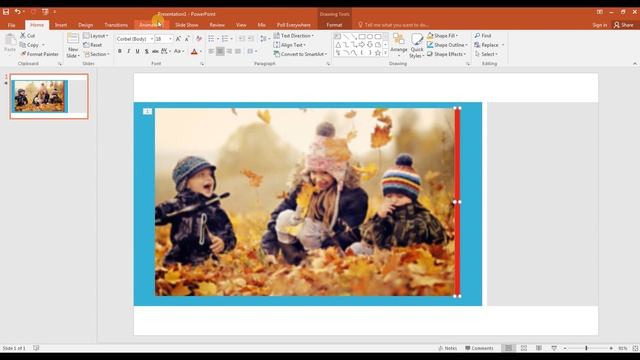Click the New Slide button
The width and height of the screenshot is (640, 360).
(x=73, y=45)
